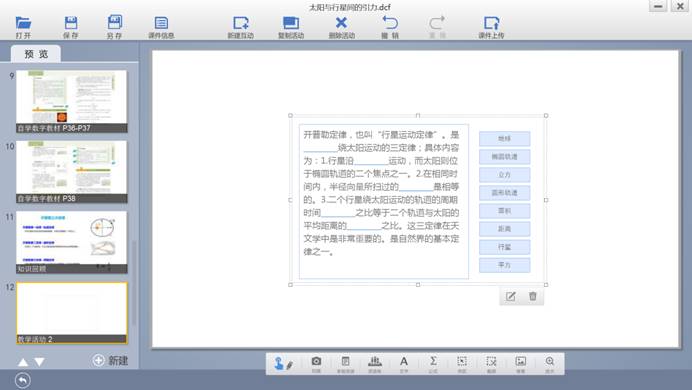The image size is (692, 390).
Task: Add a new slide with 新建 button
Action: click(x=111, y=360)
